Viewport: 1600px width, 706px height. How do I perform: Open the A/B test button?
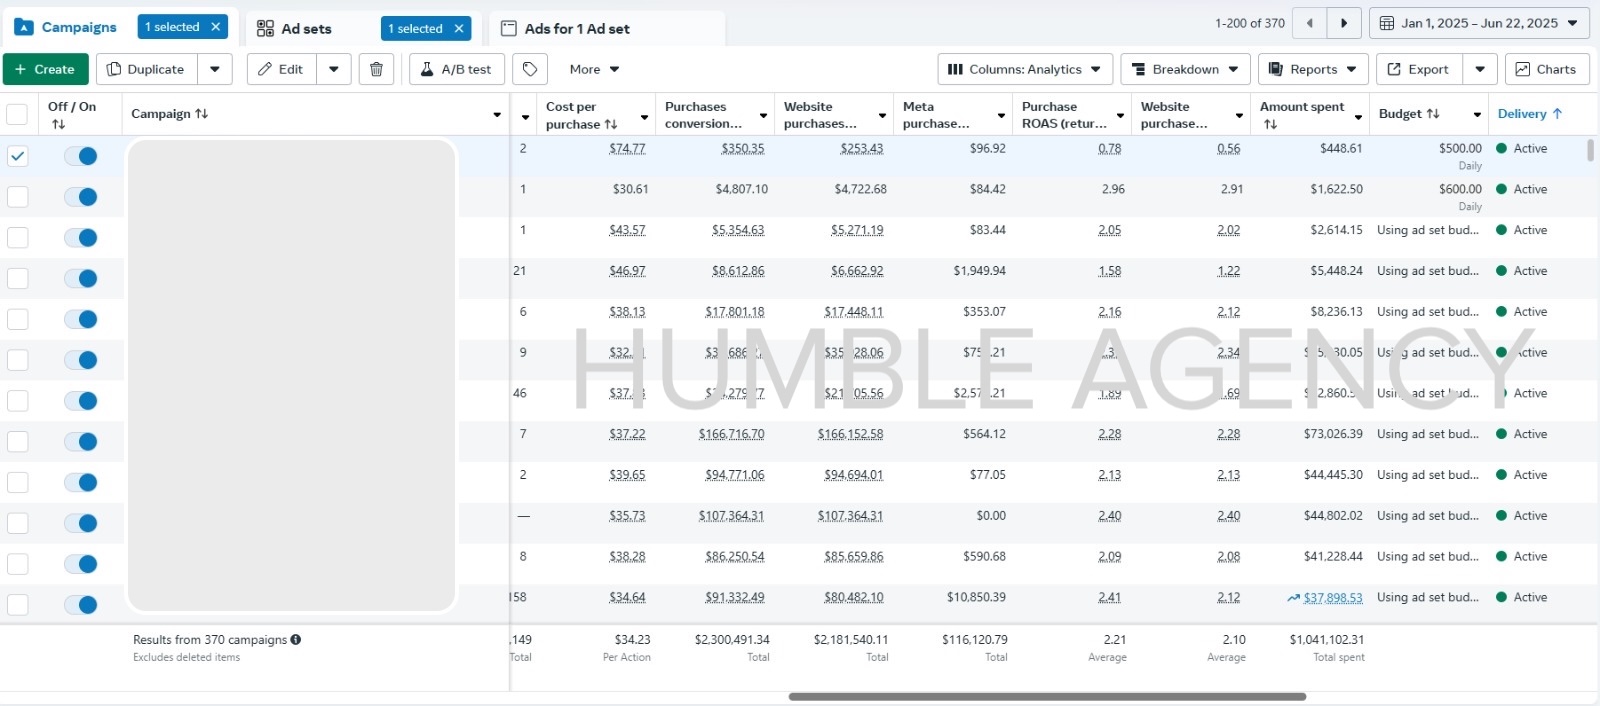pos(456,69)
